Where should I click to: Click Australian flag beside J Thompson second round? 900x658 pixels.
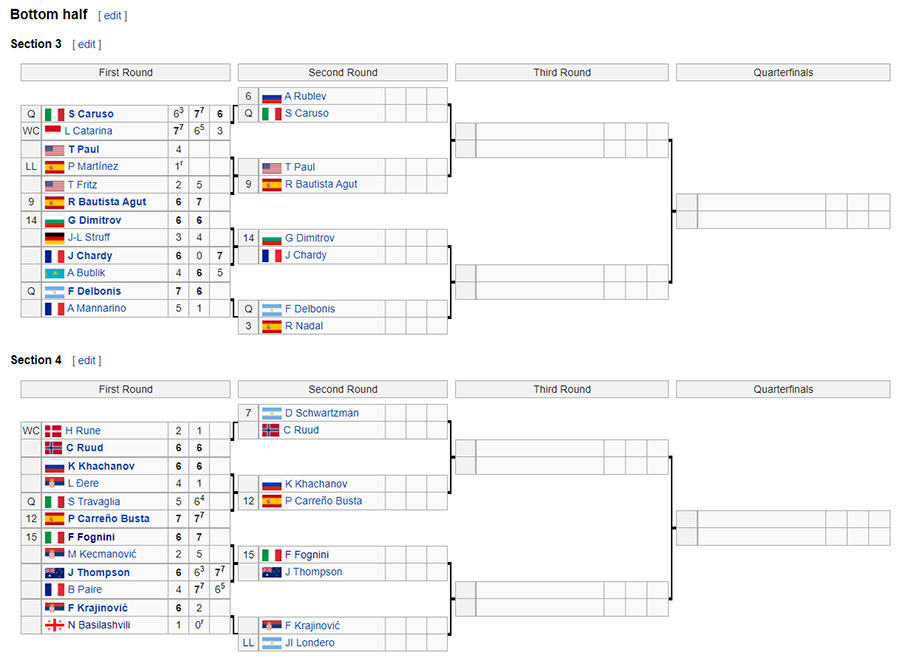(x=271, y=572)
